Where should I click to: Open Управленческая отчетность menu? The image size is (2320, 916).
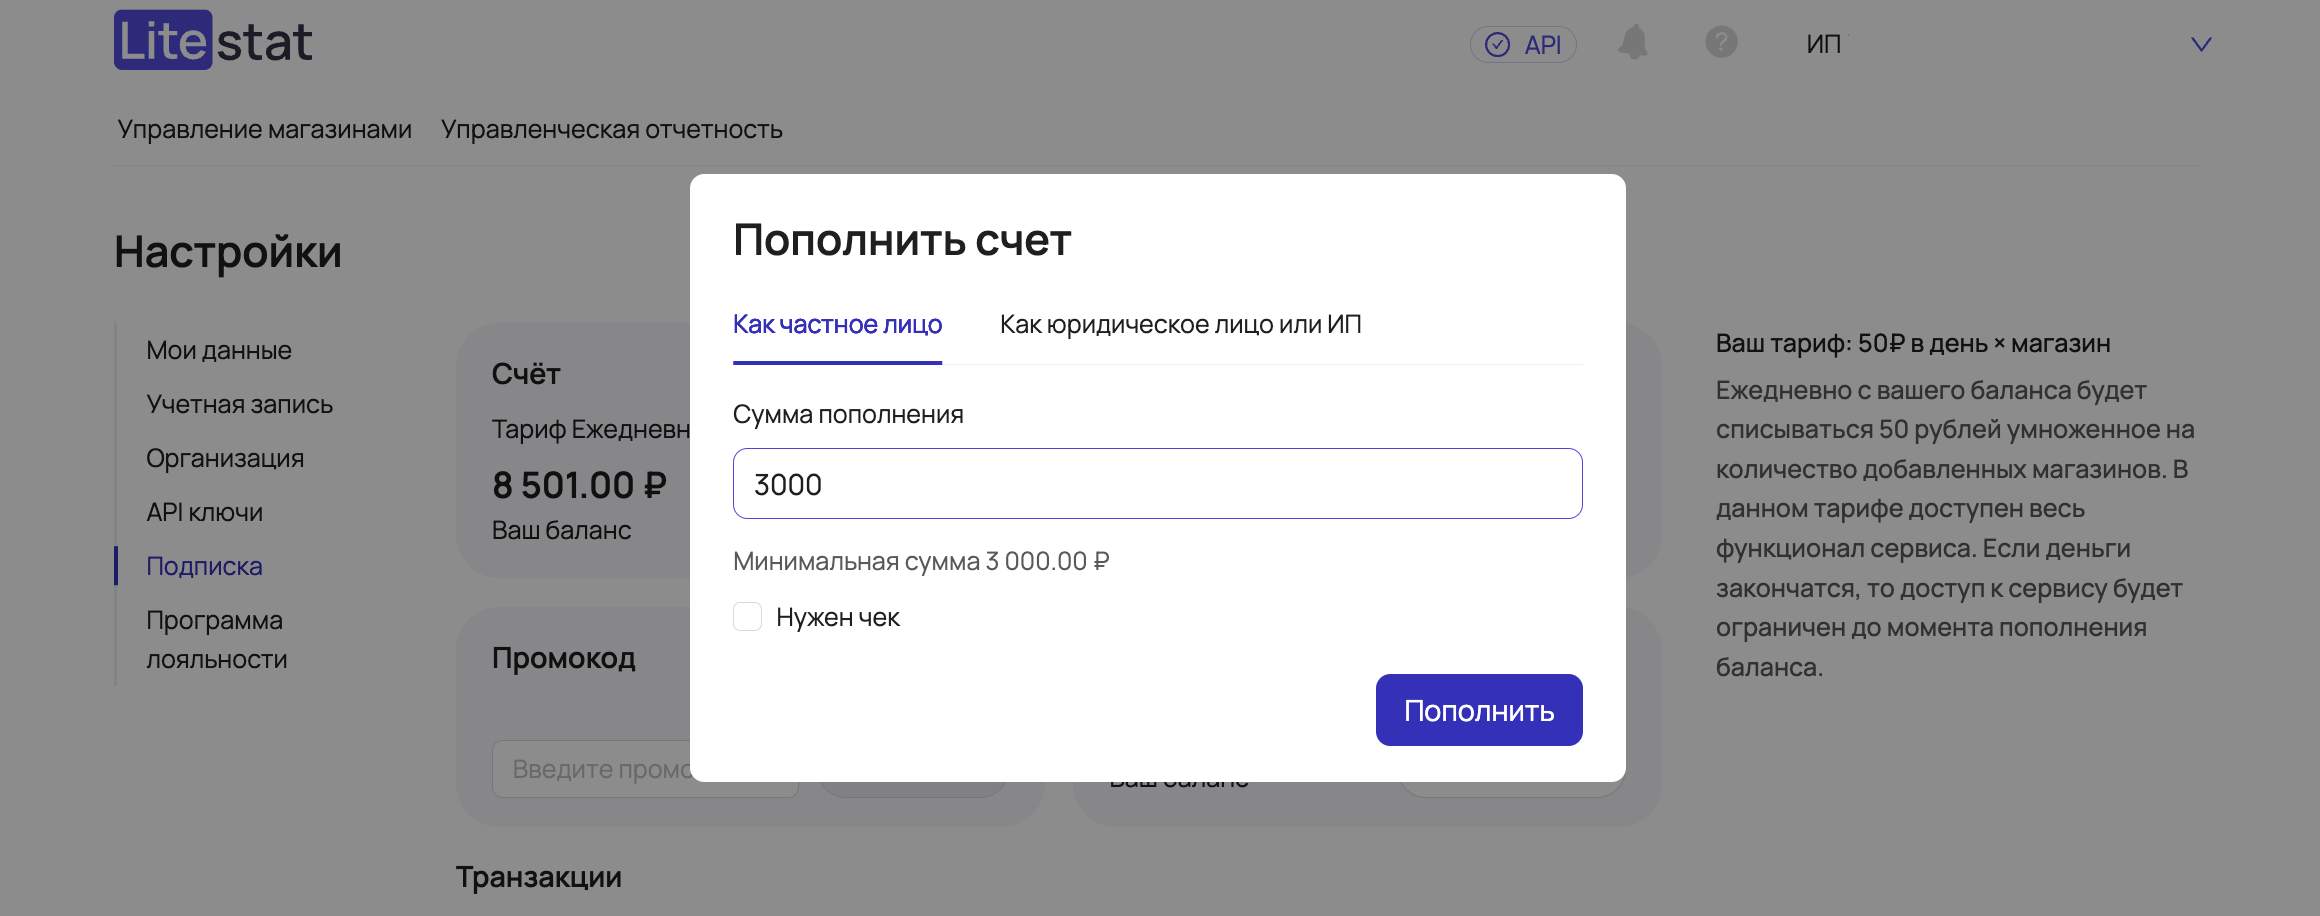611,130
